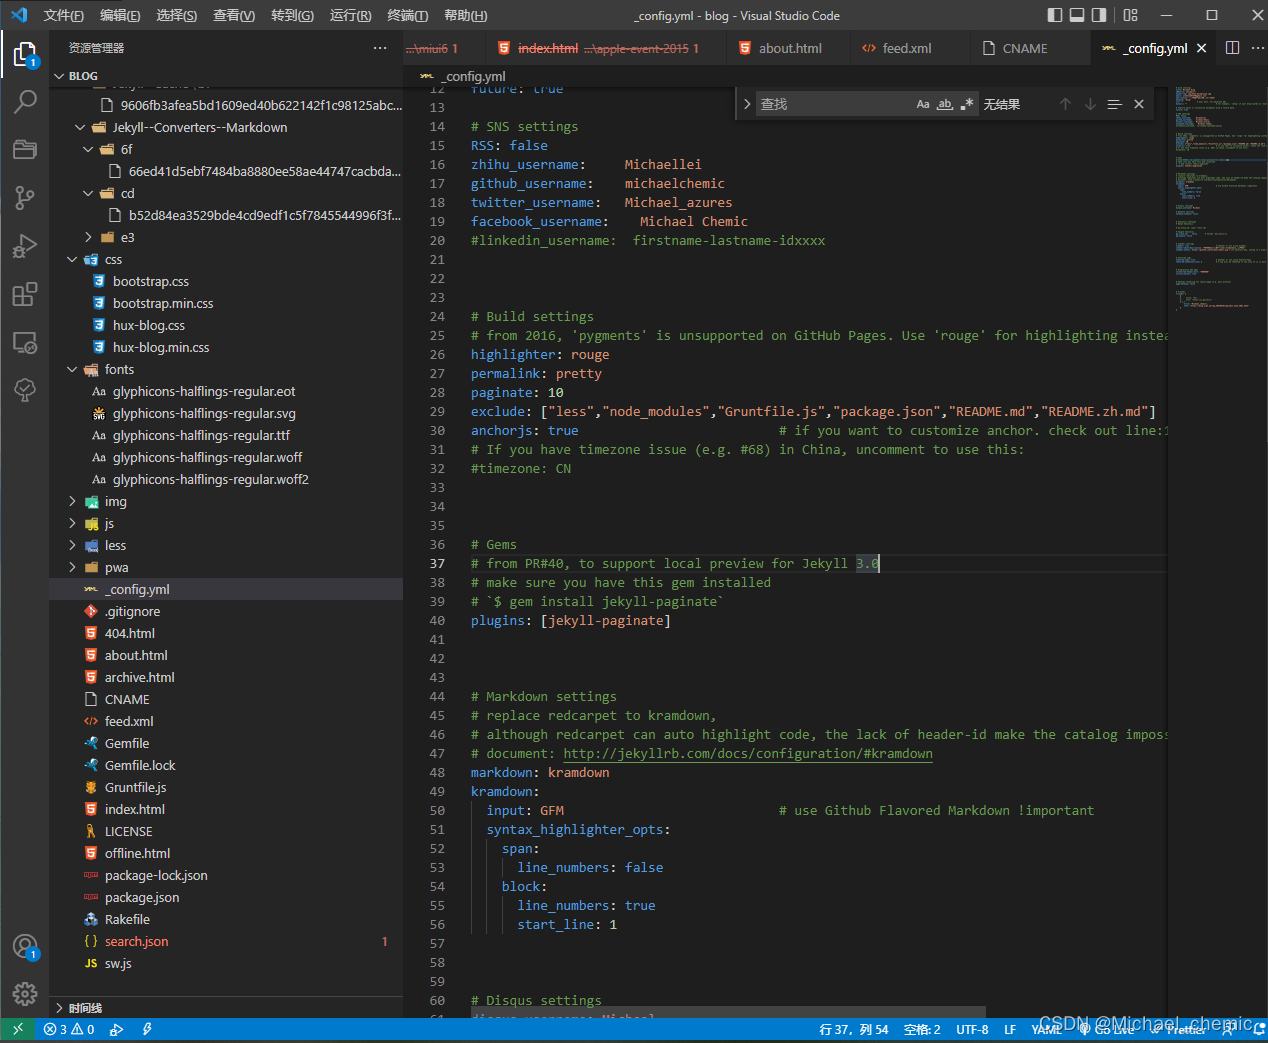Open the Search view in activity bar
Screen dimensions: 1268x1043
[25, 101]
